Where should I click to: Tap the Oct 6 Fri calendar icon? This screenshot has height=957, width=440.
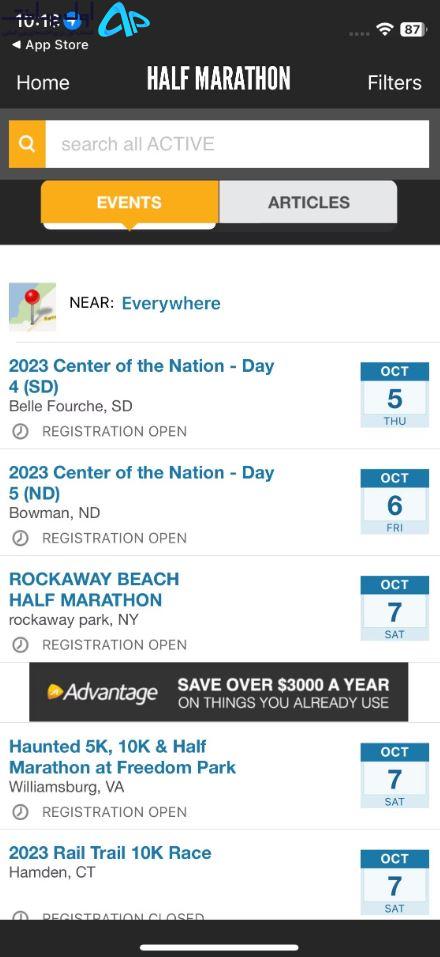click(394, 502)
